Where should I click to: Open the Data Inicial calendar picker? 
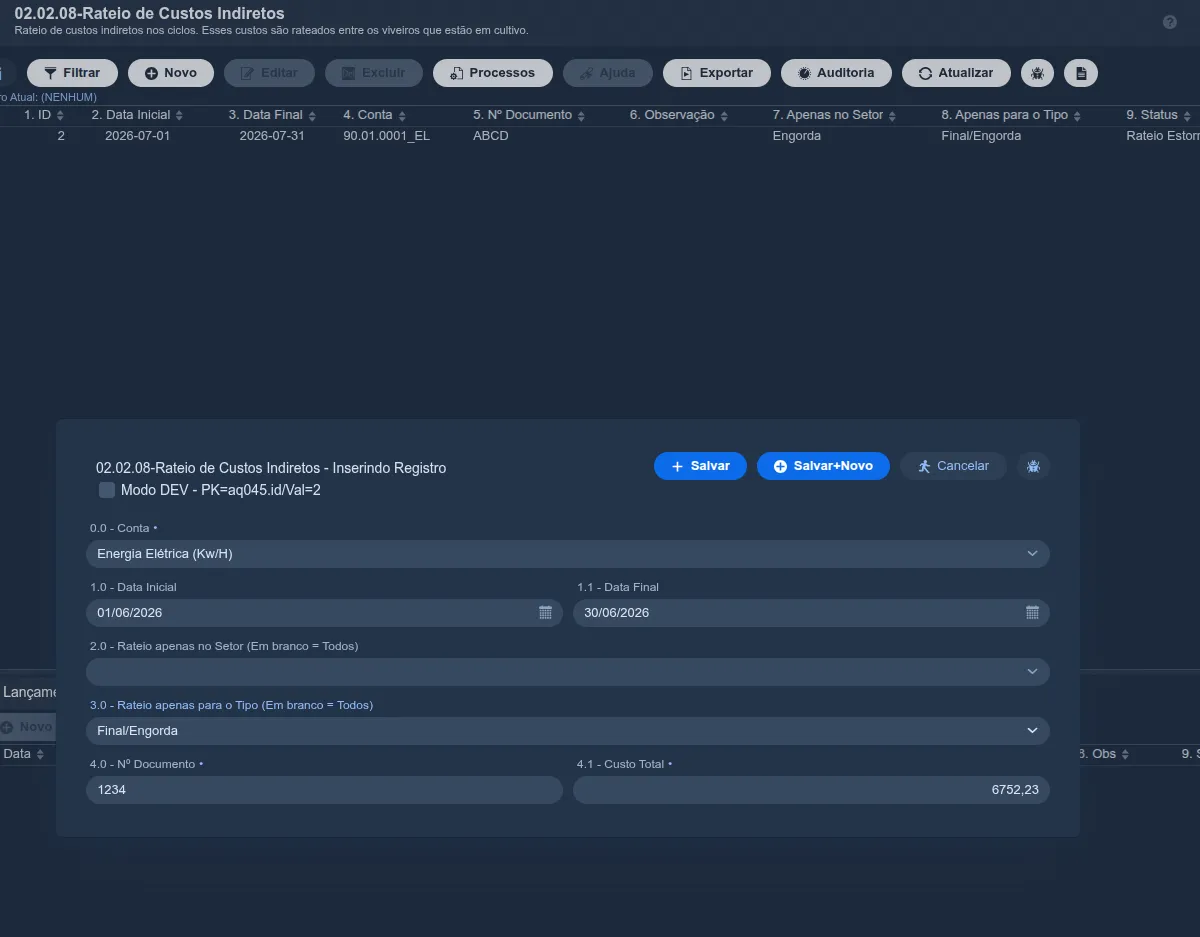545,613
